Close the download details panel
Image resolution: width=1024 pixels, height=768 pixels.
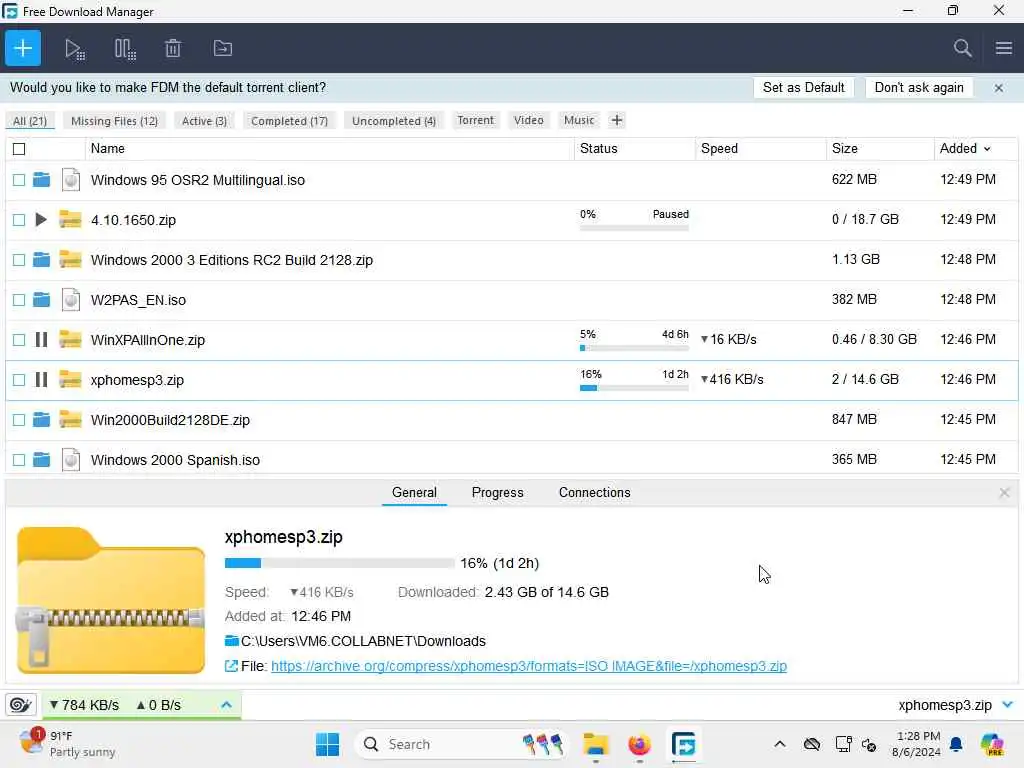[x=1004, y=493]
